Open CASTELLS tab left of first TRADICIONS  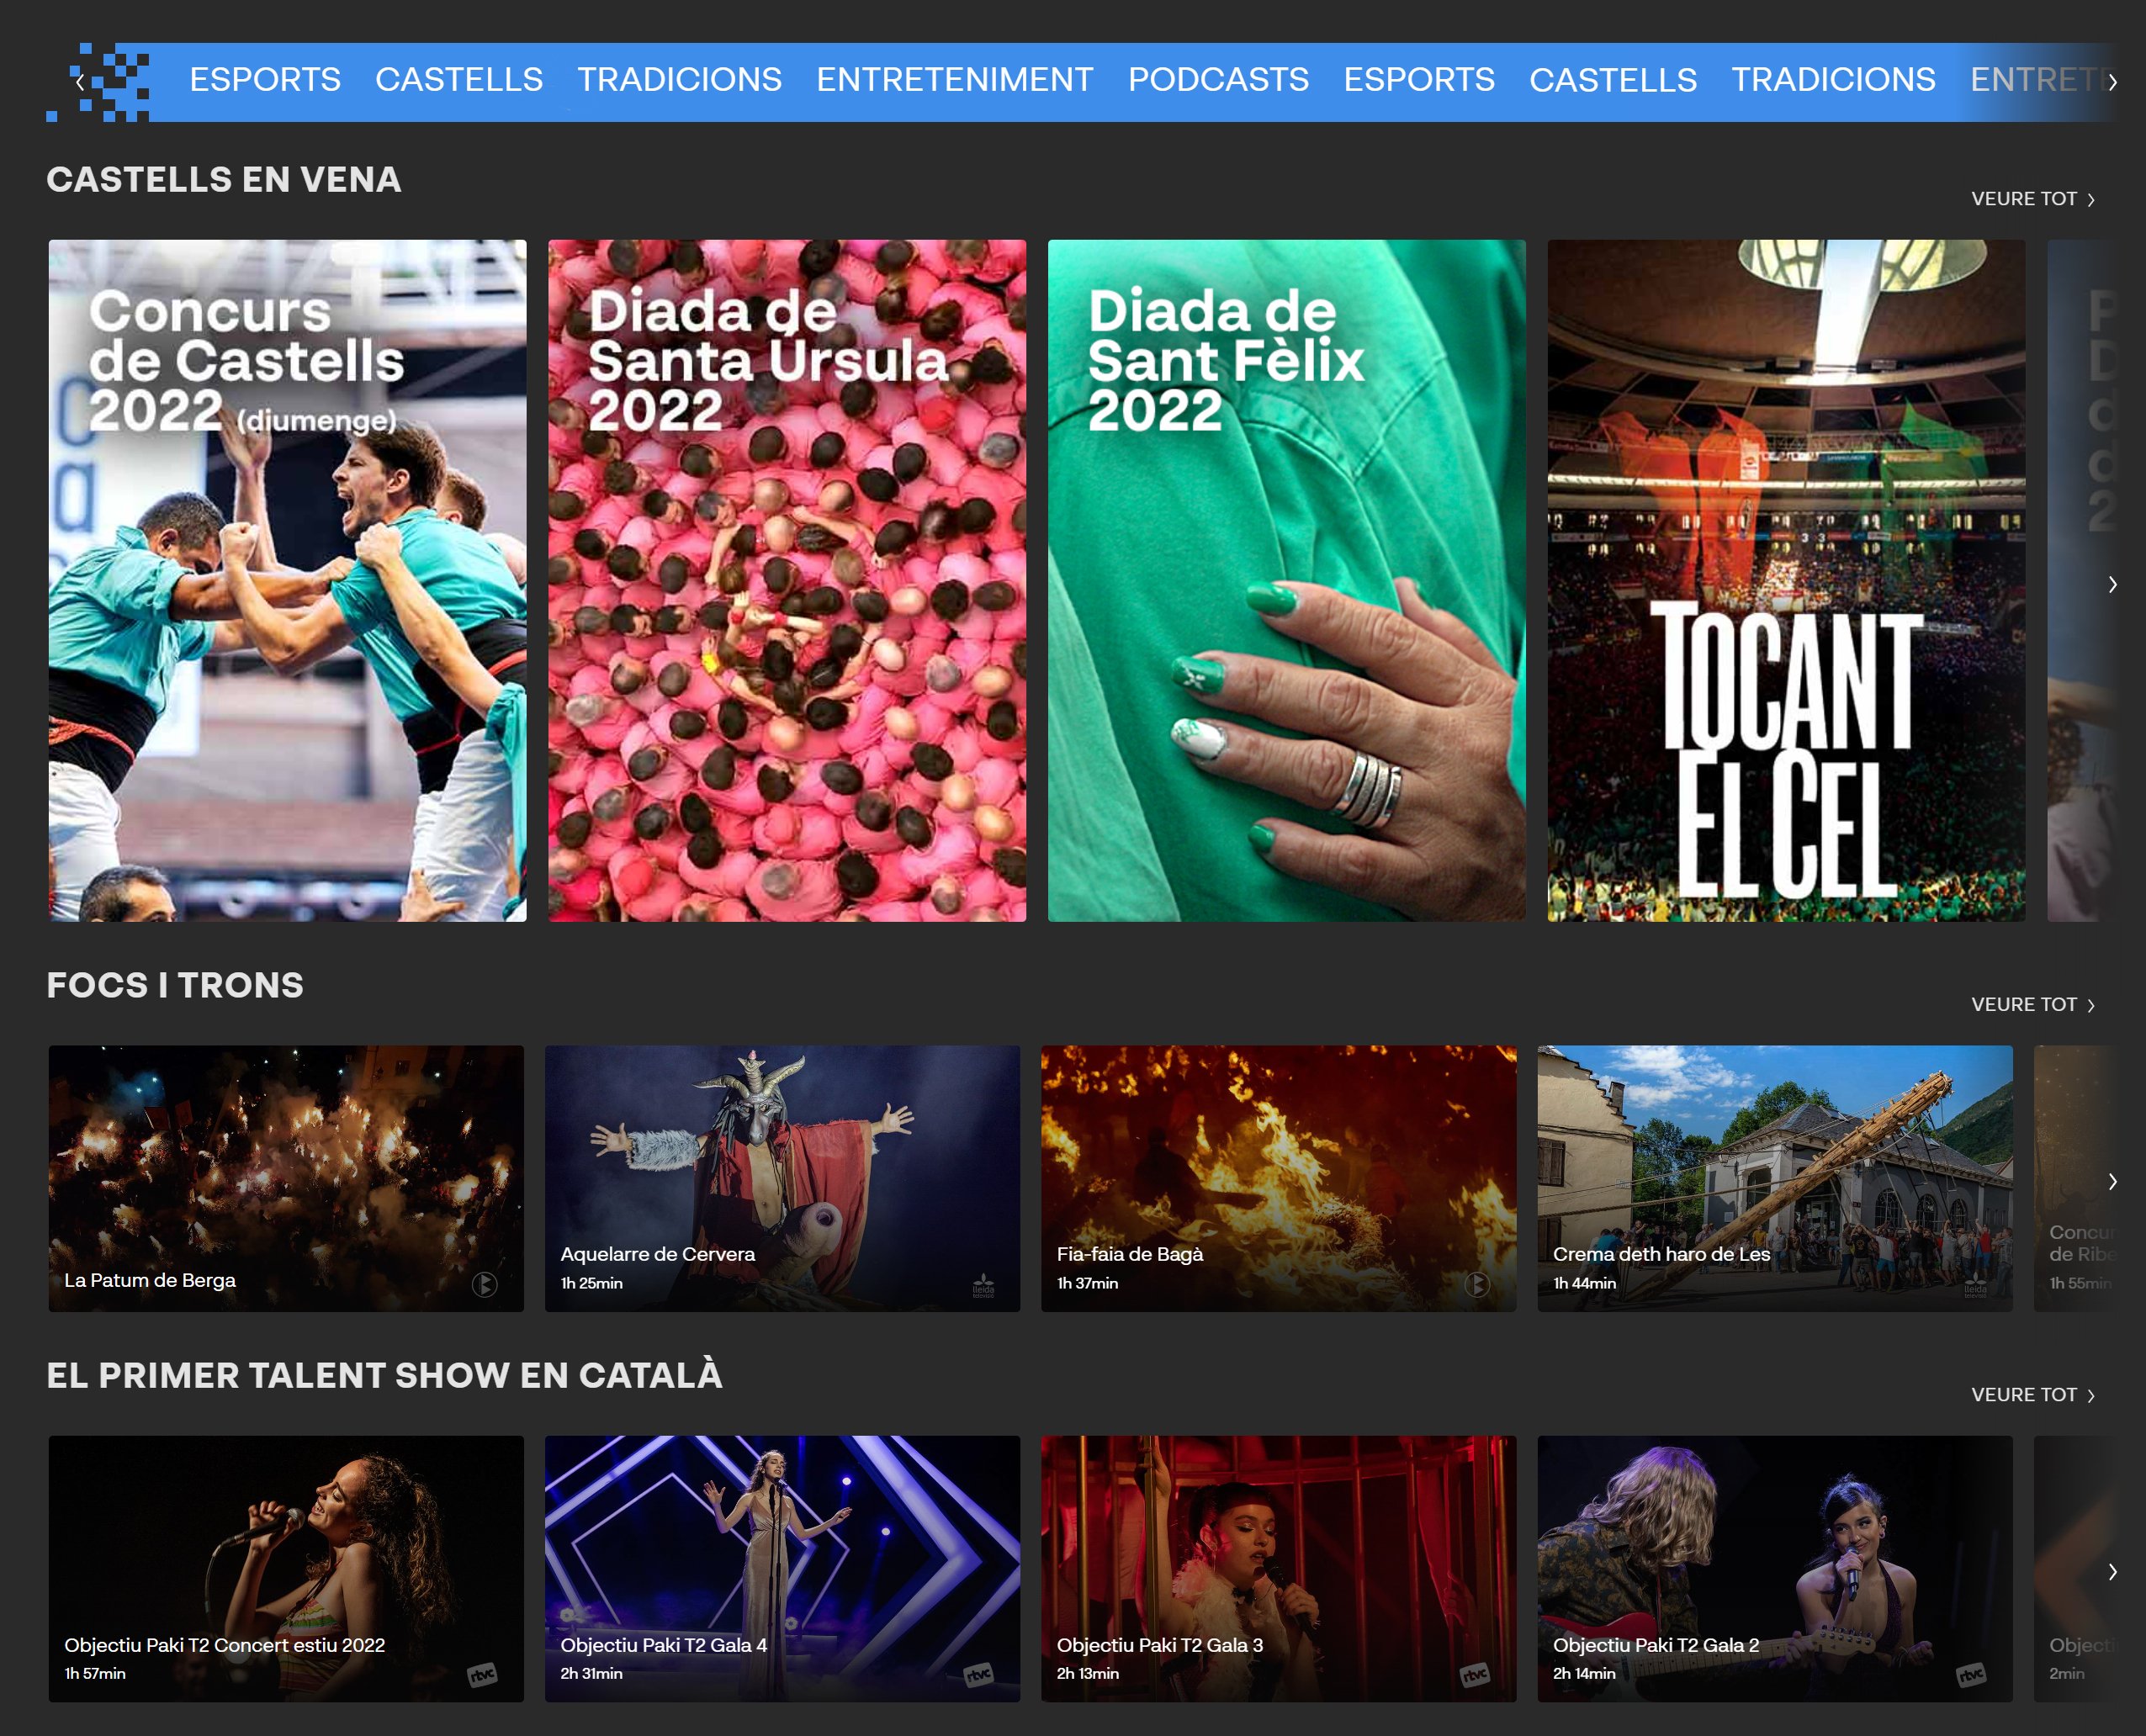point(459,79)
